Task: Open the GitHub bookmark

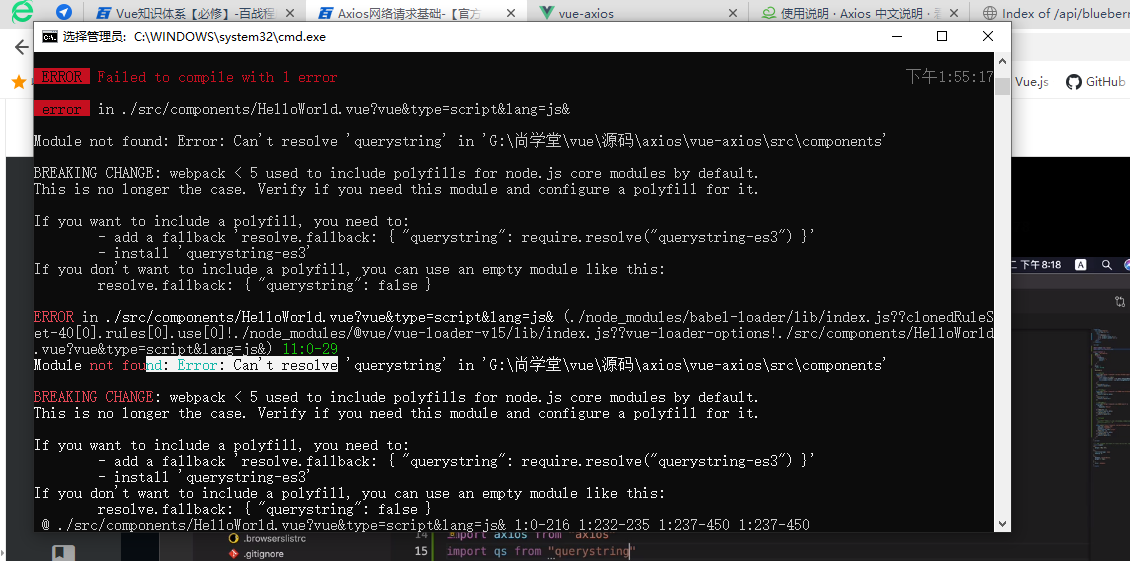Action: pyautogui.click(x=1095, y=81)
